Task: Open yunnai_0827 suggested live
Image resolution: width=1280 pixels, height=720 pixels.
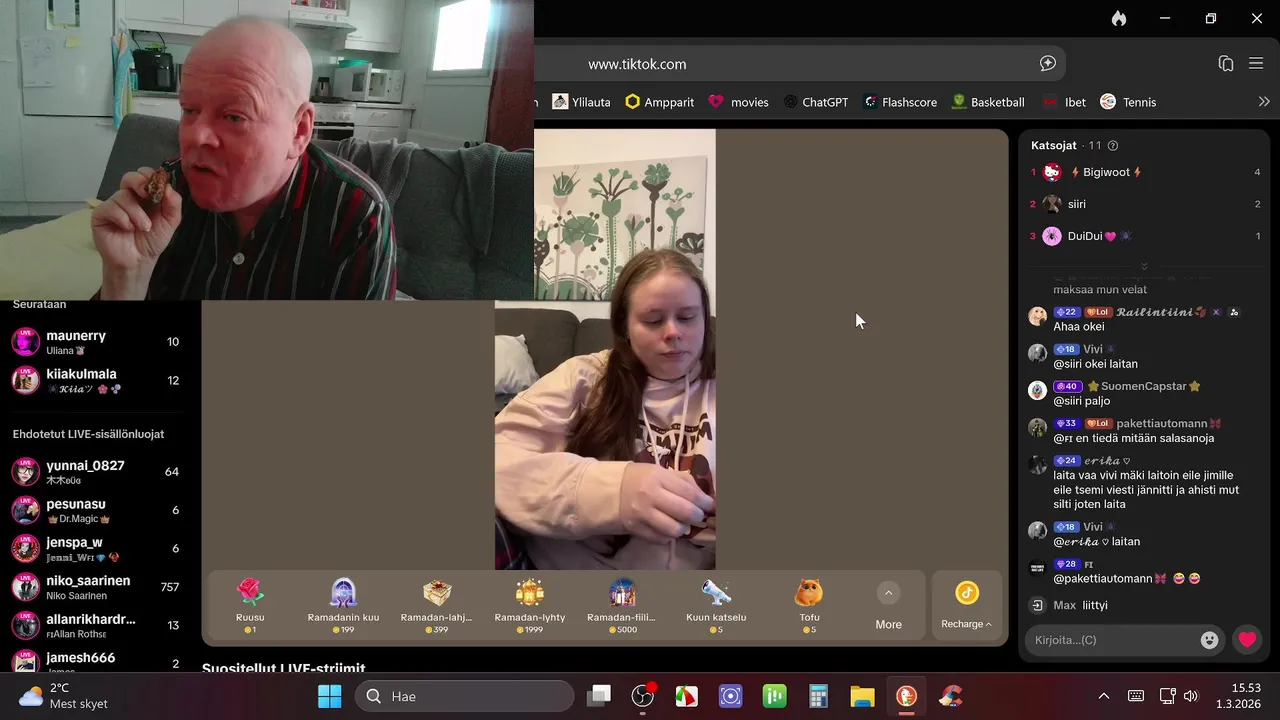Action: (96, 472)
